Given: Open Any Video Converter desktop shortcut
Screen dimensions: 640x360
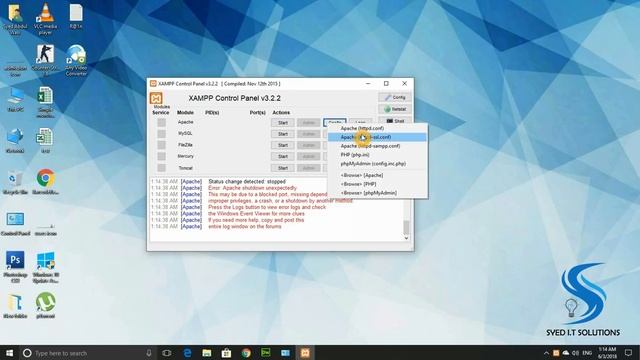Looking at the screenshot, I should (76, 60).
